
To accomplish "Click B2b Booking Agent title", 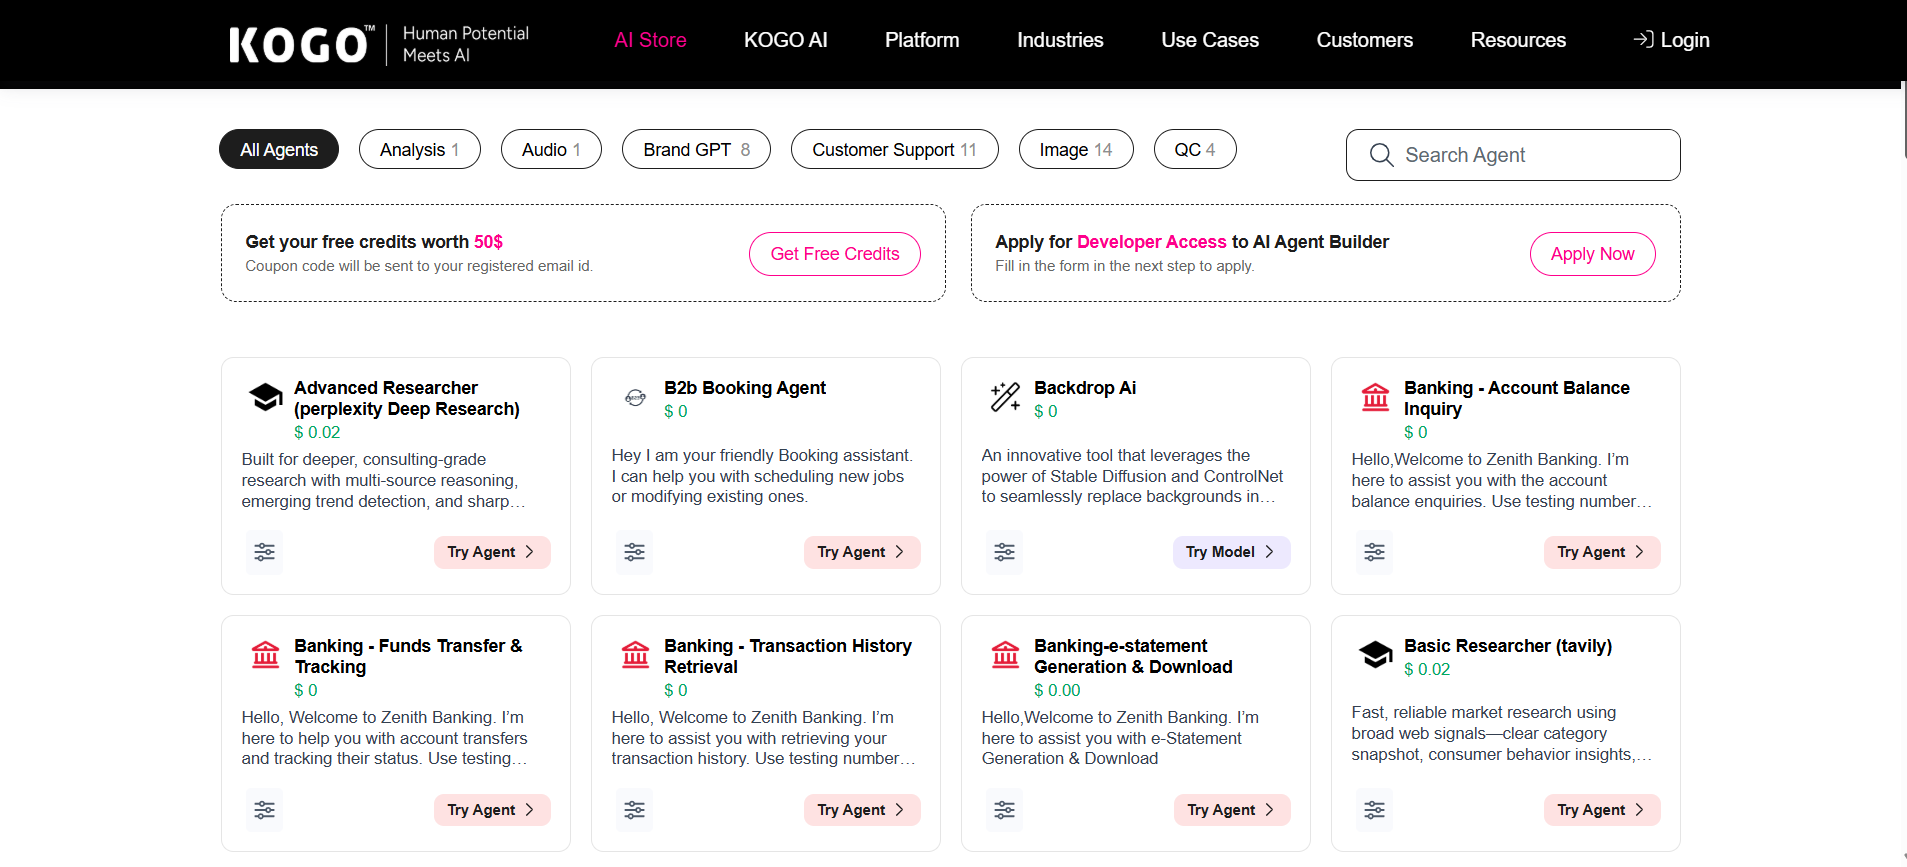I will pos(745,388).
